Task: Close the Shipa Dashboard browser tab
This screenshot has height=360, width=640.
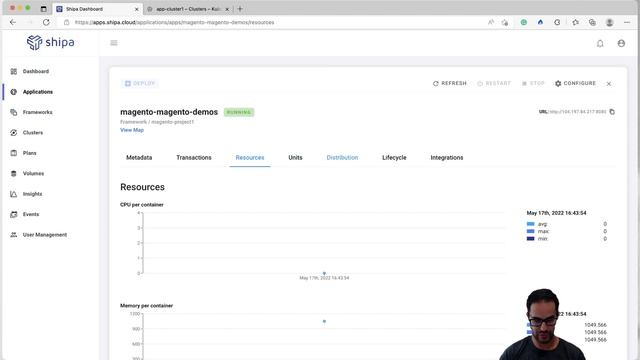Action: pos(136,9)
